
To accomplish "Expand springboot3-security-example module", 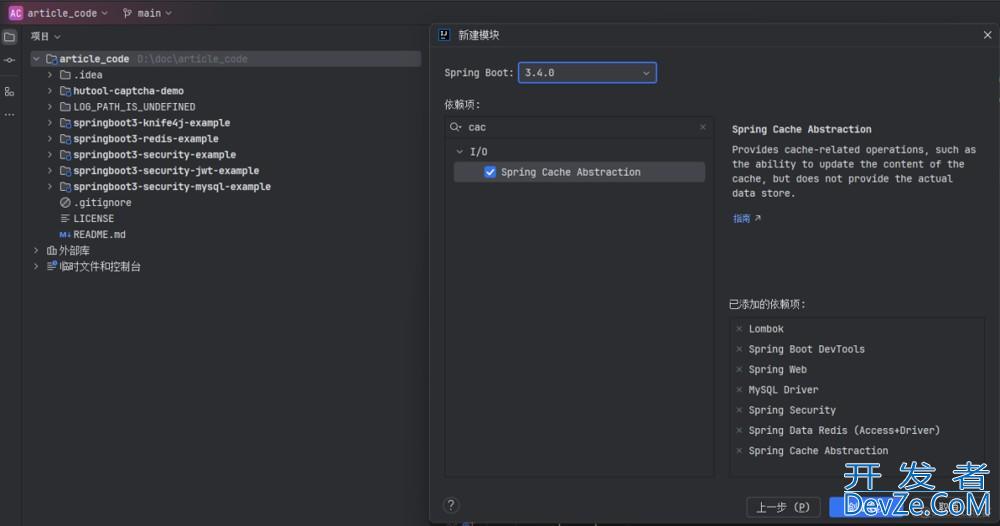I will [x=50, y=154].
